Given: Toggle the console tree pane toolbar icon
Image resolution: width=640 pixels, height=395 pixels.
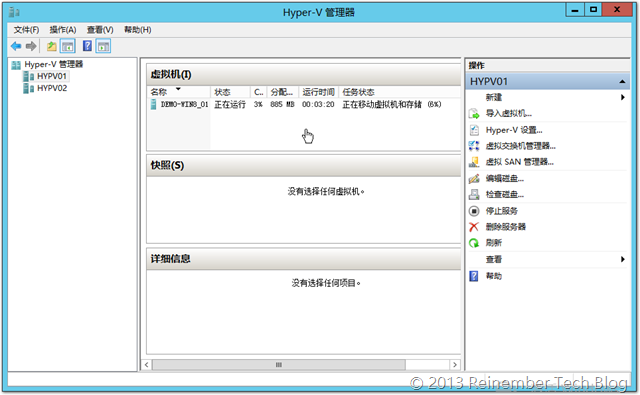Looking at the screenshot, I should coord(67,46).
